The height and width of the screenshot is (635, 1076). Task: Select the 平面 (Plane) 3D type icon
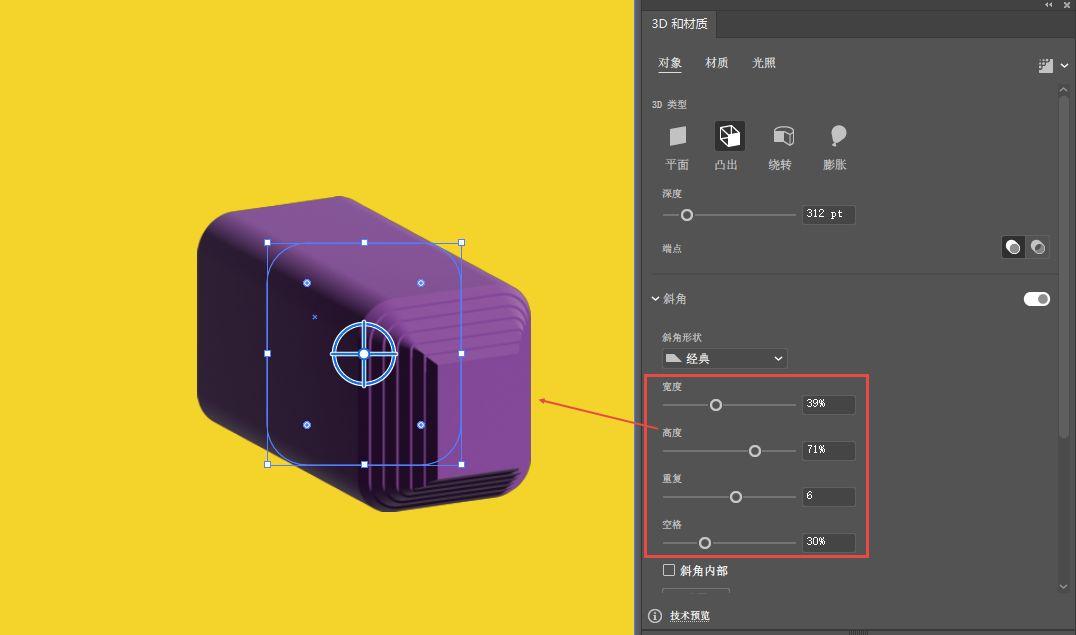[677, 136]
